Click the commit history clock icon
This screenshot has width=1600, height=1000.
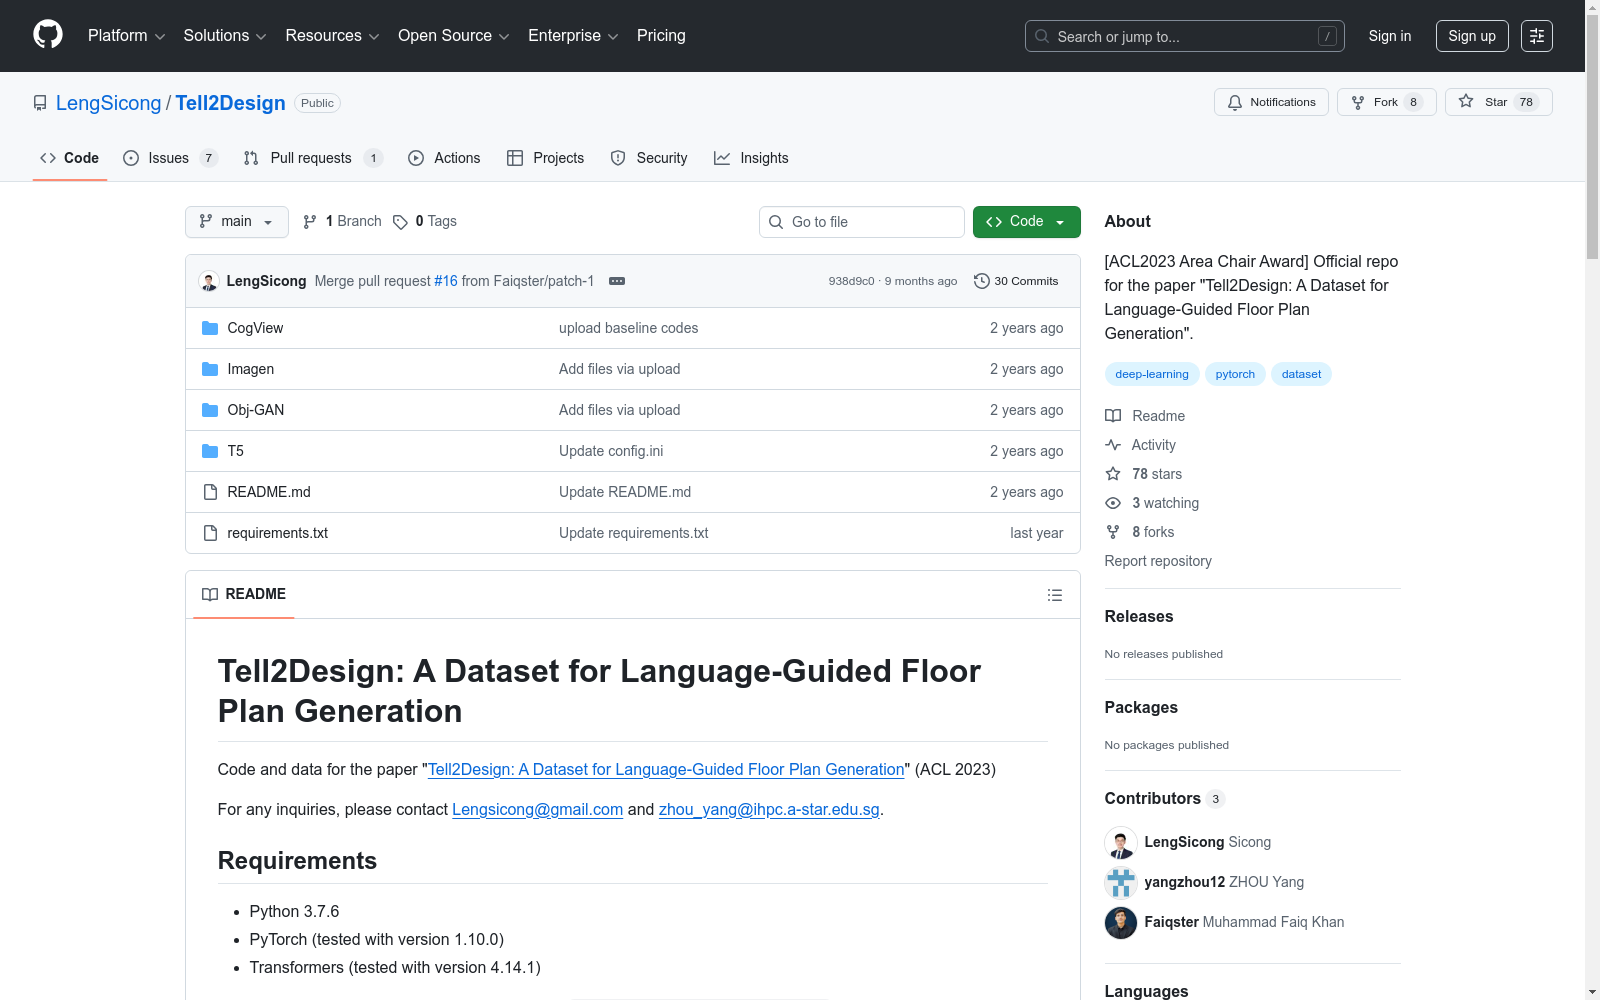pyautogui.click(x=982, y=281)
